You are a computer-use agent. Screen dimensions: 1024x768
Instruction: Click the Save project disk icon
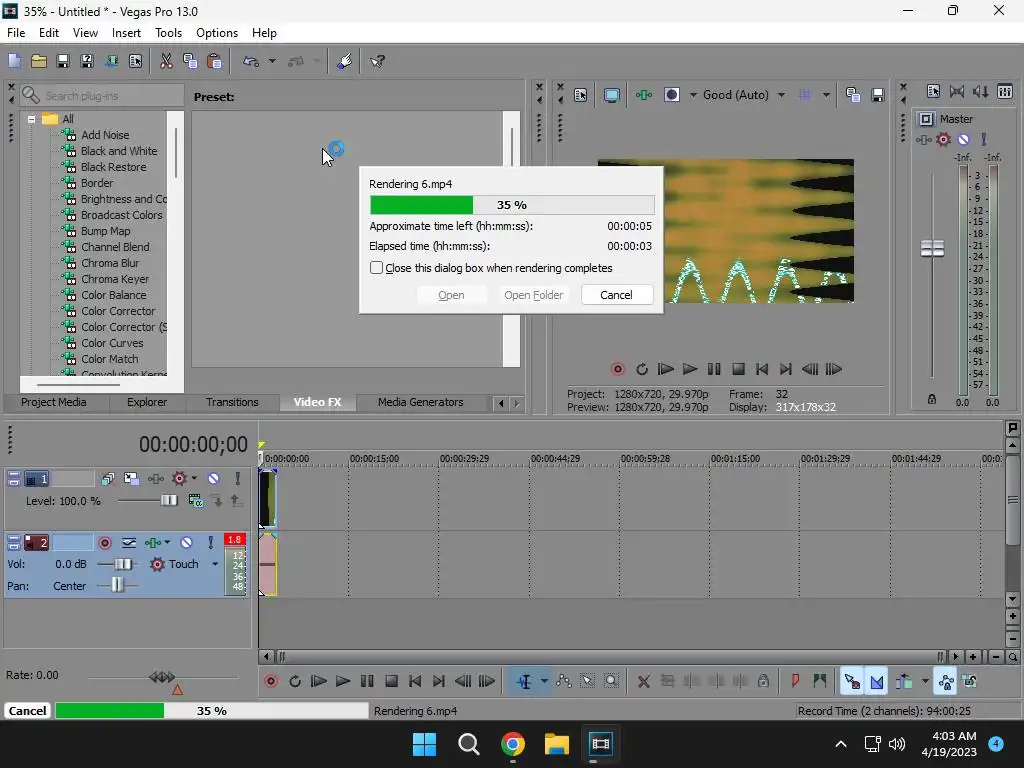click(63, 61)
